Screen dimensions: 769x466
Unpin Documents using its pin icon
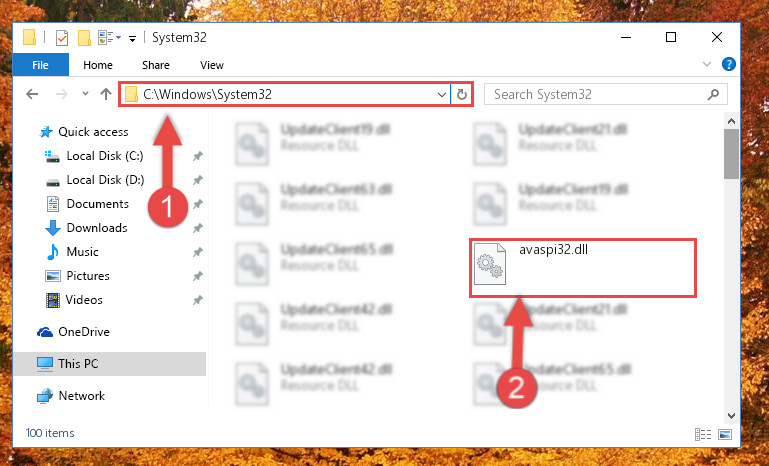coord(198,204)
